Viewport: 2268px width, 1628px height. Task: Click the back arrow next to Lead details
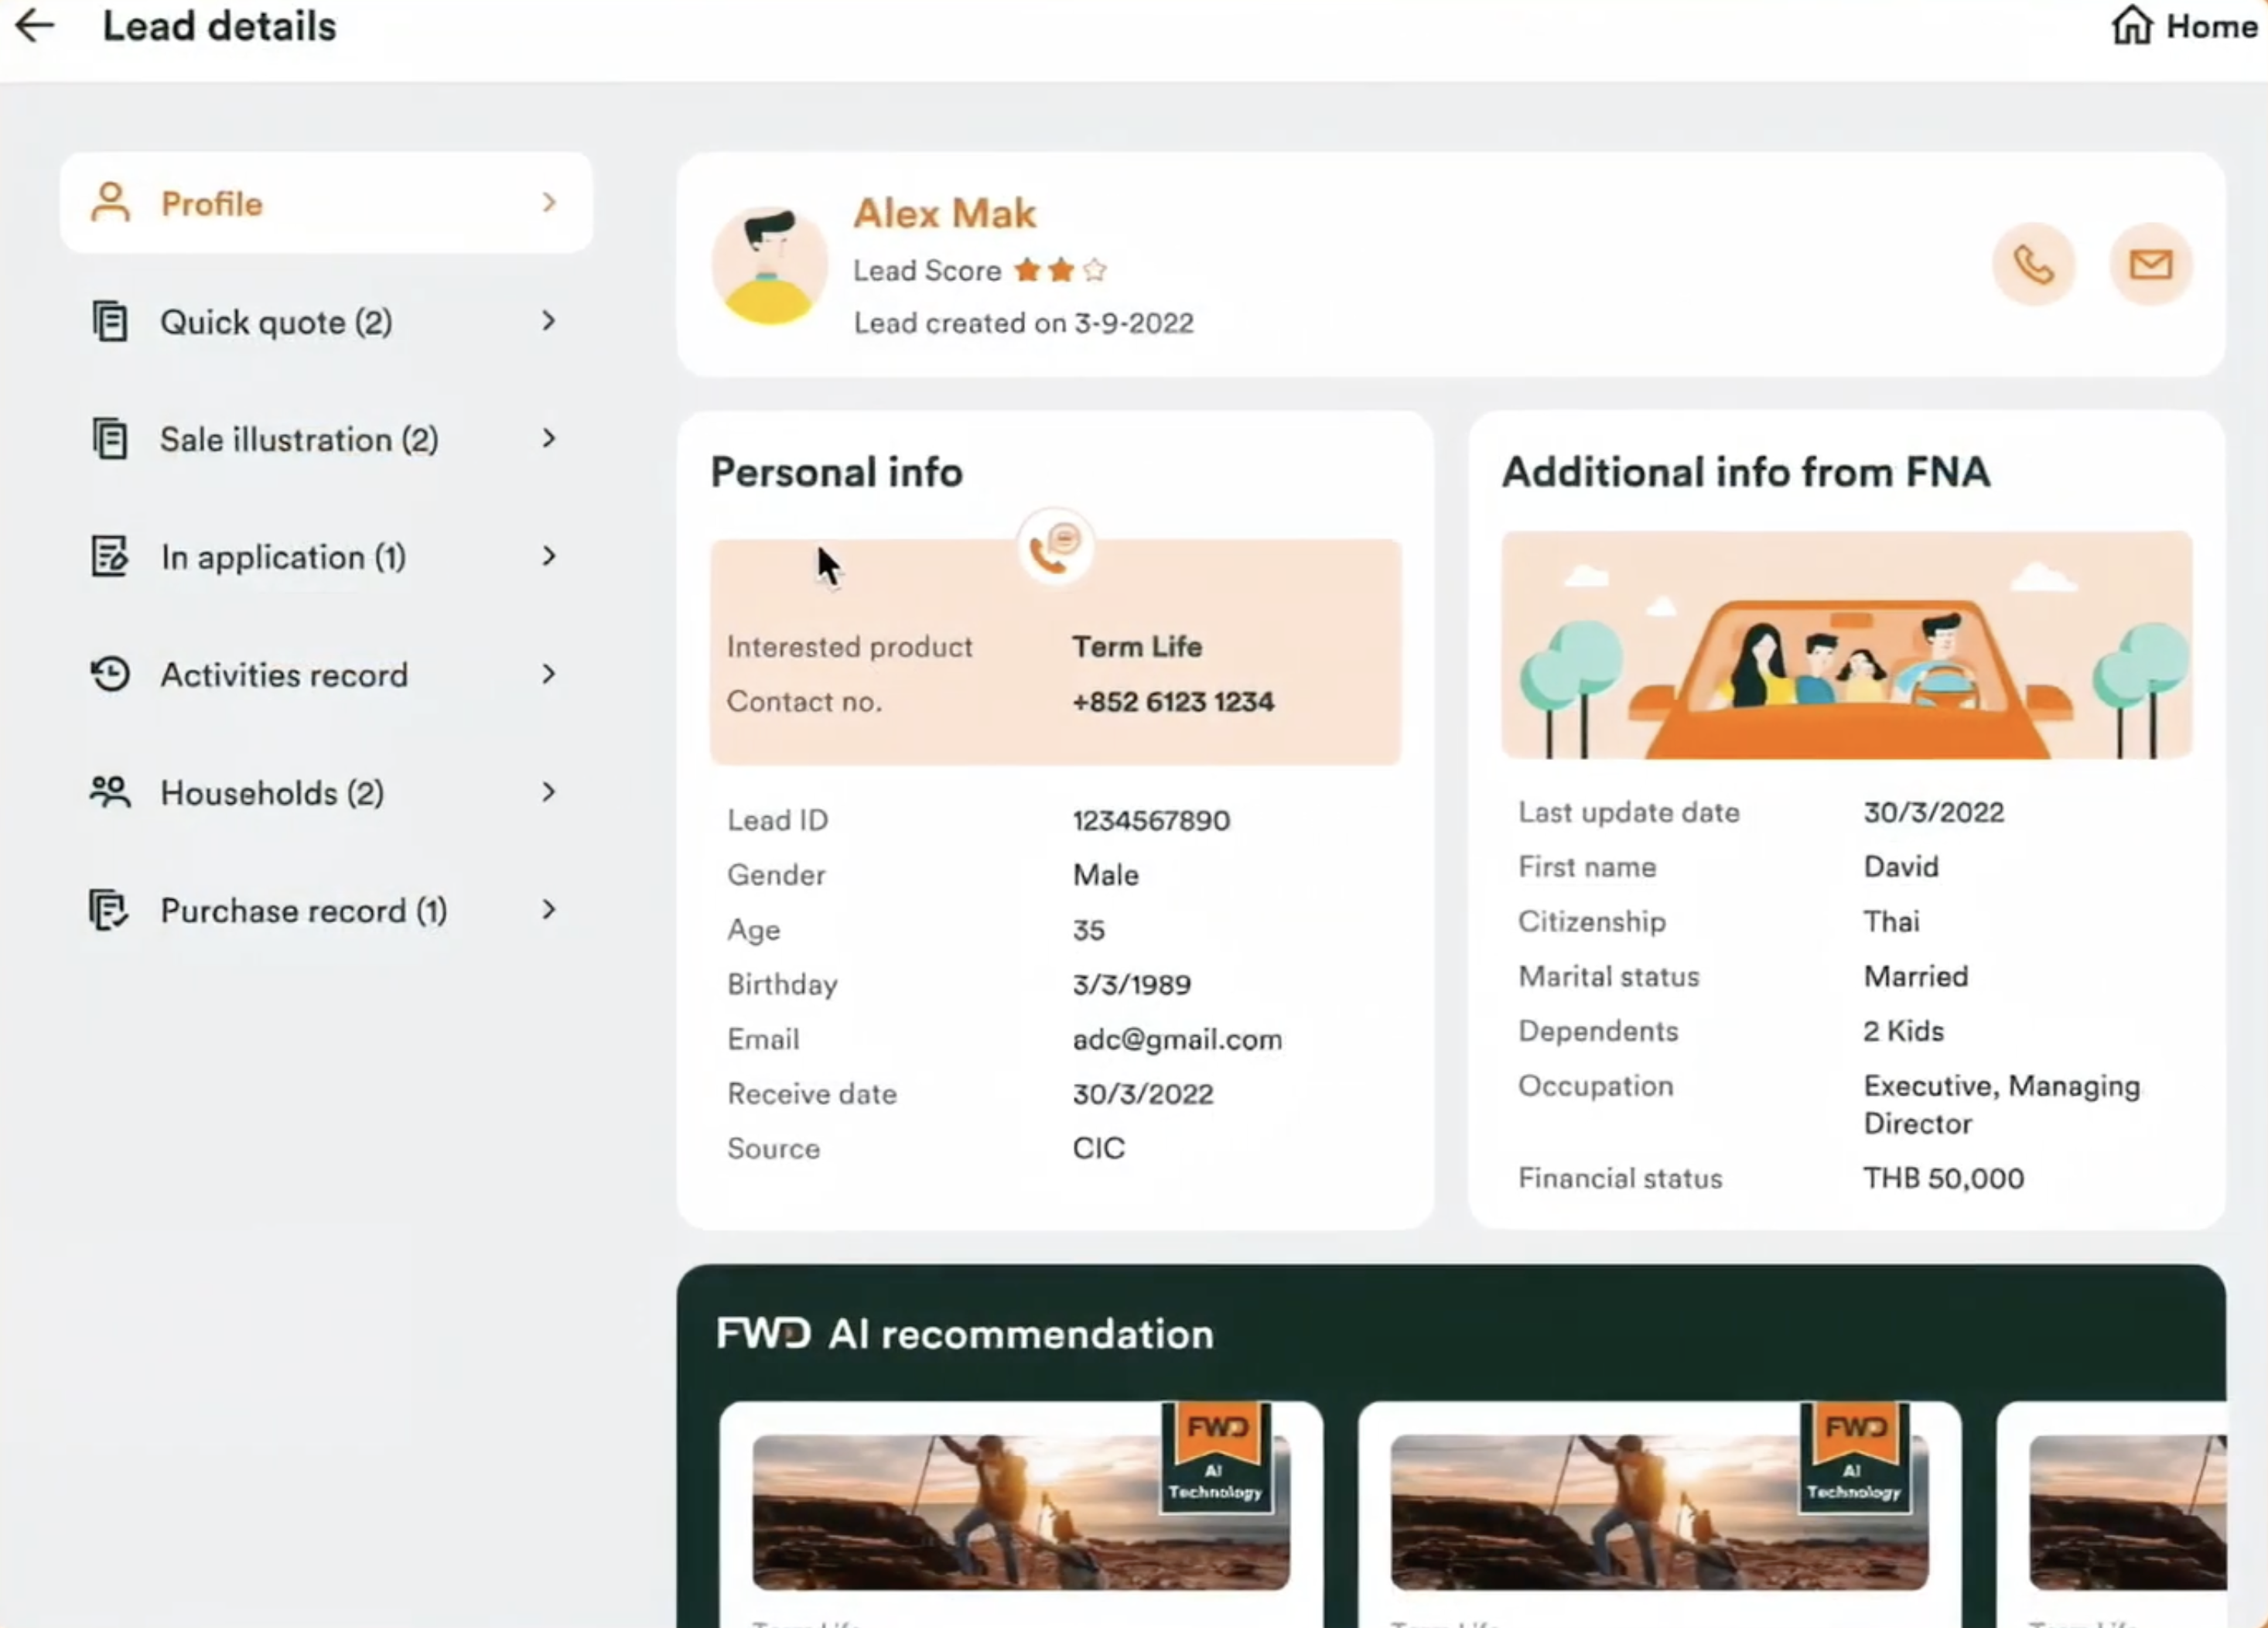[35, 25]
